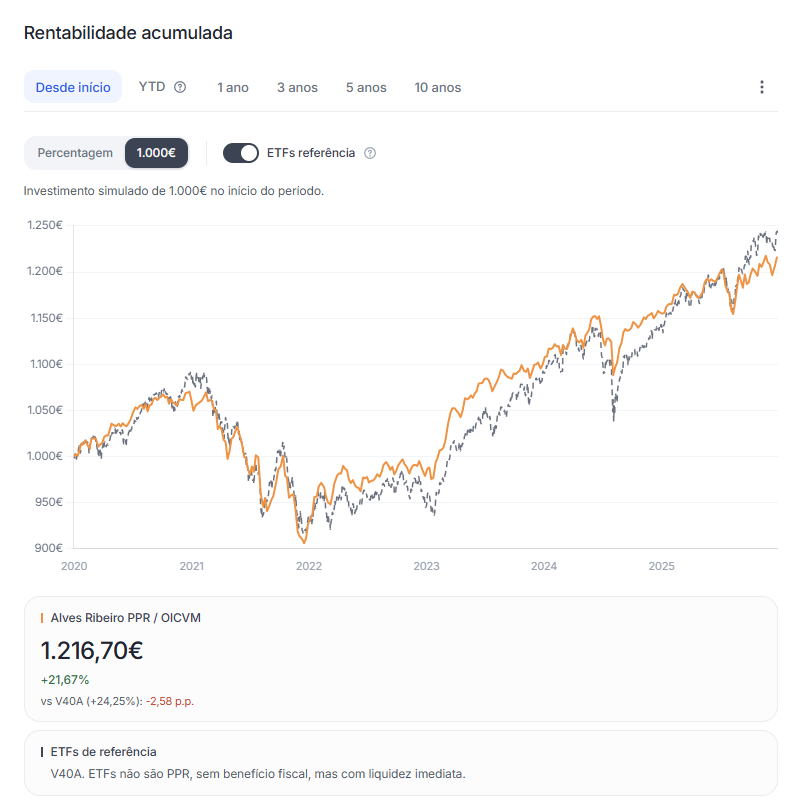Switch display to Percentagem mode
The width and height of the screenshot is (806, 806).
[x=75, y=153]
